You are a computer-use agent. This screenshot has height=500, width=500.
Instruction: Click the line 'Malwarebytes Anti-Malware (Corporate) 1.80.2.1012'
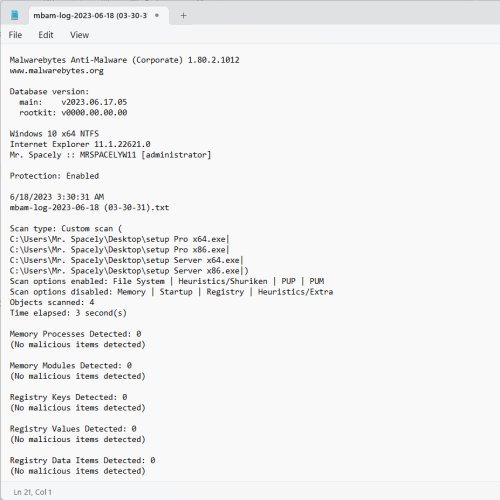[125, 60]
